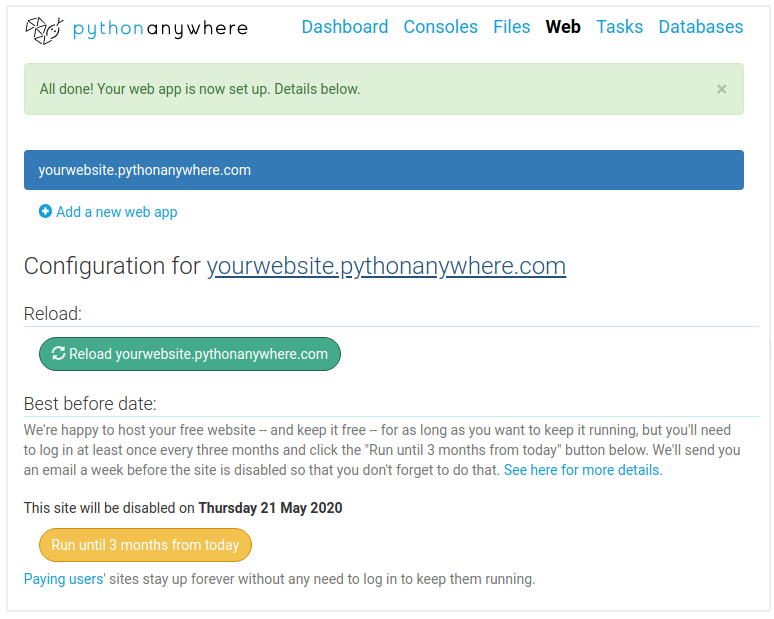Reload yourwebsite.pythonanywhere.com with the green button

coord(190,354)
